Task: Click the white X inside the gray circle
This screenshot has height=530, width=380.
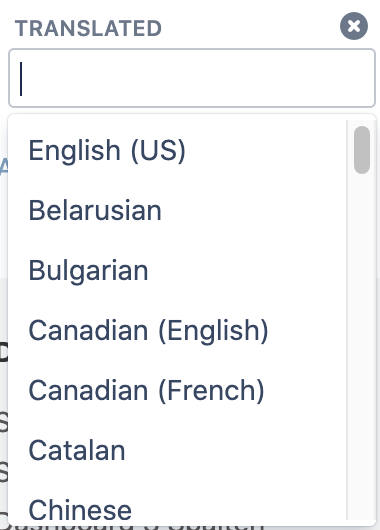Action: 354,26
